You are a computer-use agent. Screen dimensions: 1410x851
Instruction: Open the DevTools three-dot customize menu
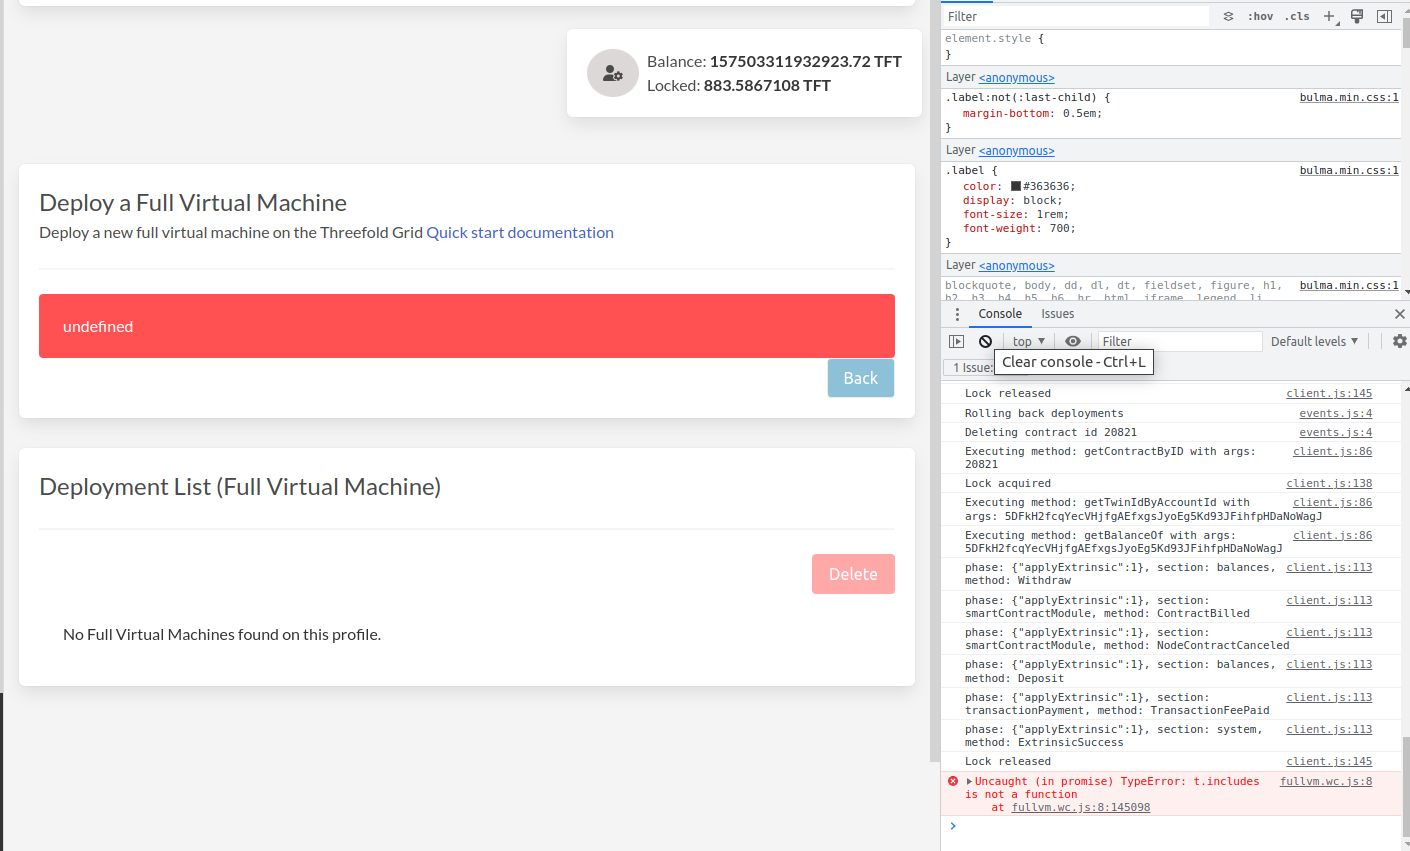coord(957,313)
